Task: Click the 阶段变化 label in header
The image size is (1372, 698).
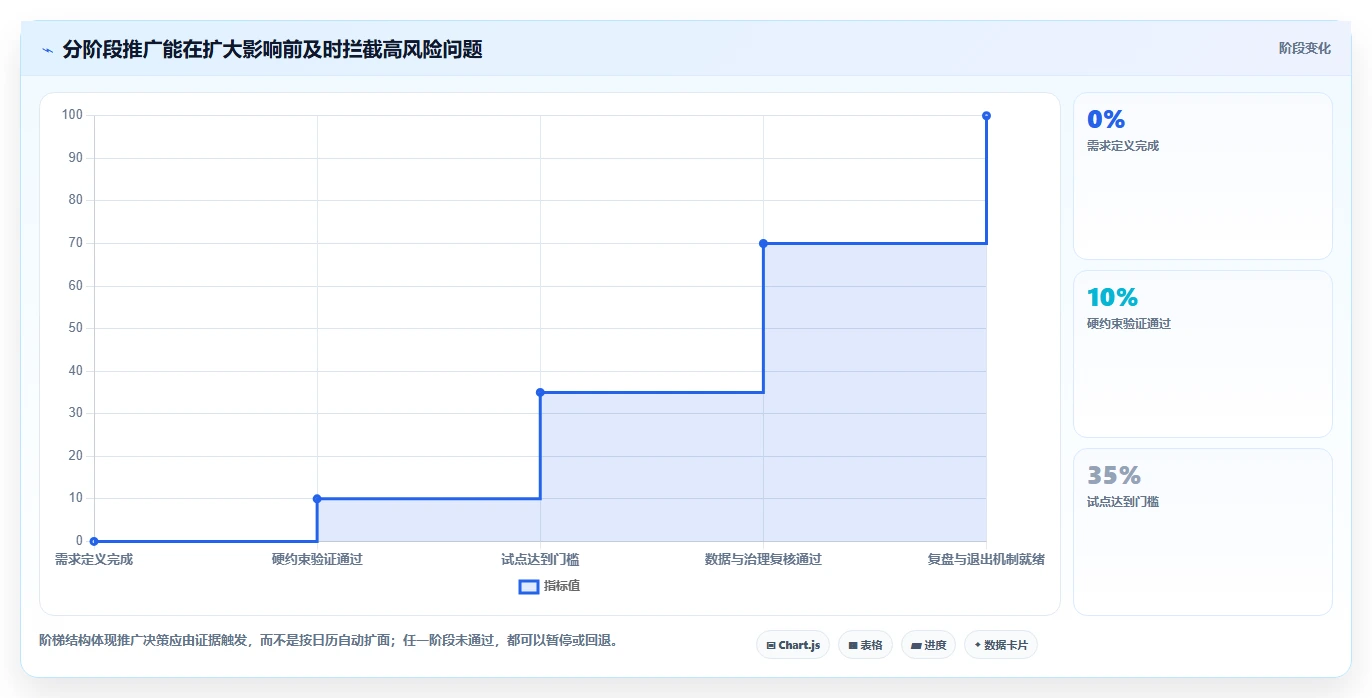Action: coord(1304,48)
